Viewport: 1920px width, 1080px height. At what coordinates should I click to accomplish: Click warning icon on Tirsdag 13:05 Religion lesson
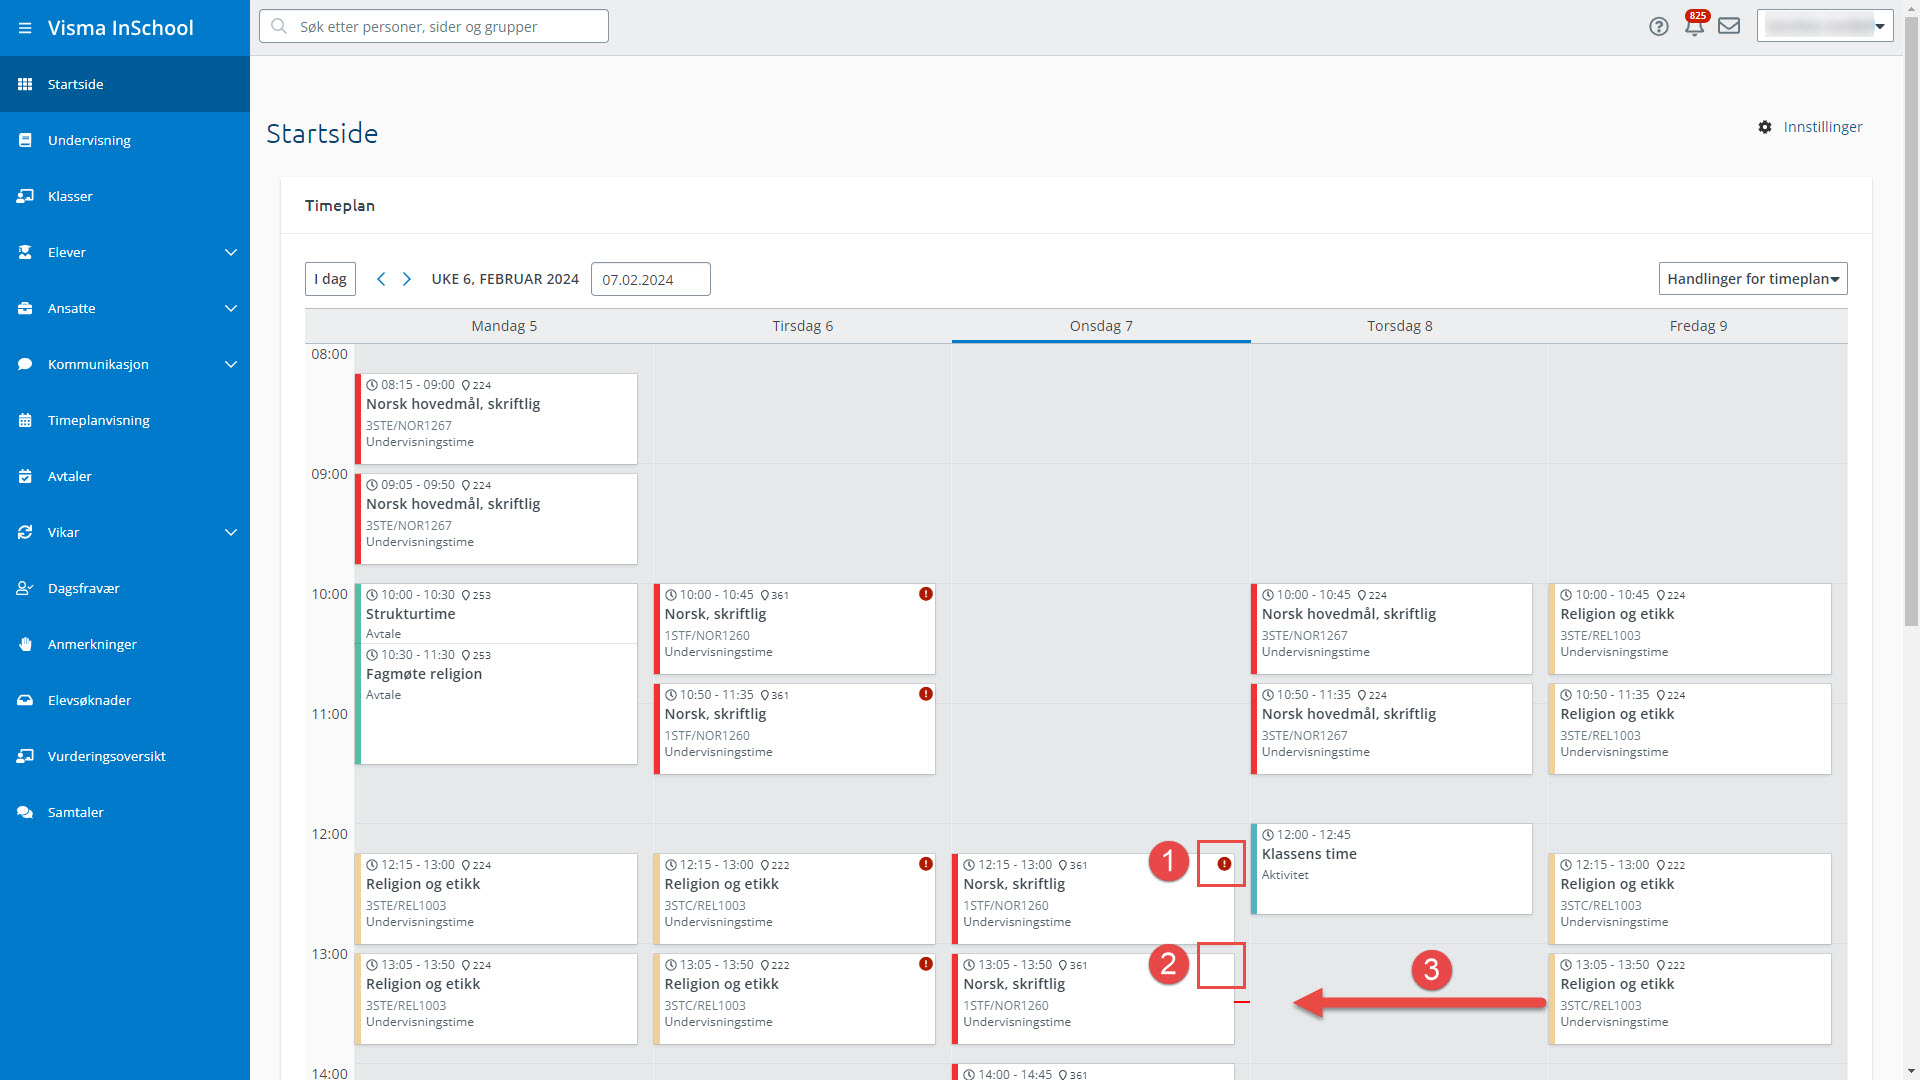click(926, 964)
